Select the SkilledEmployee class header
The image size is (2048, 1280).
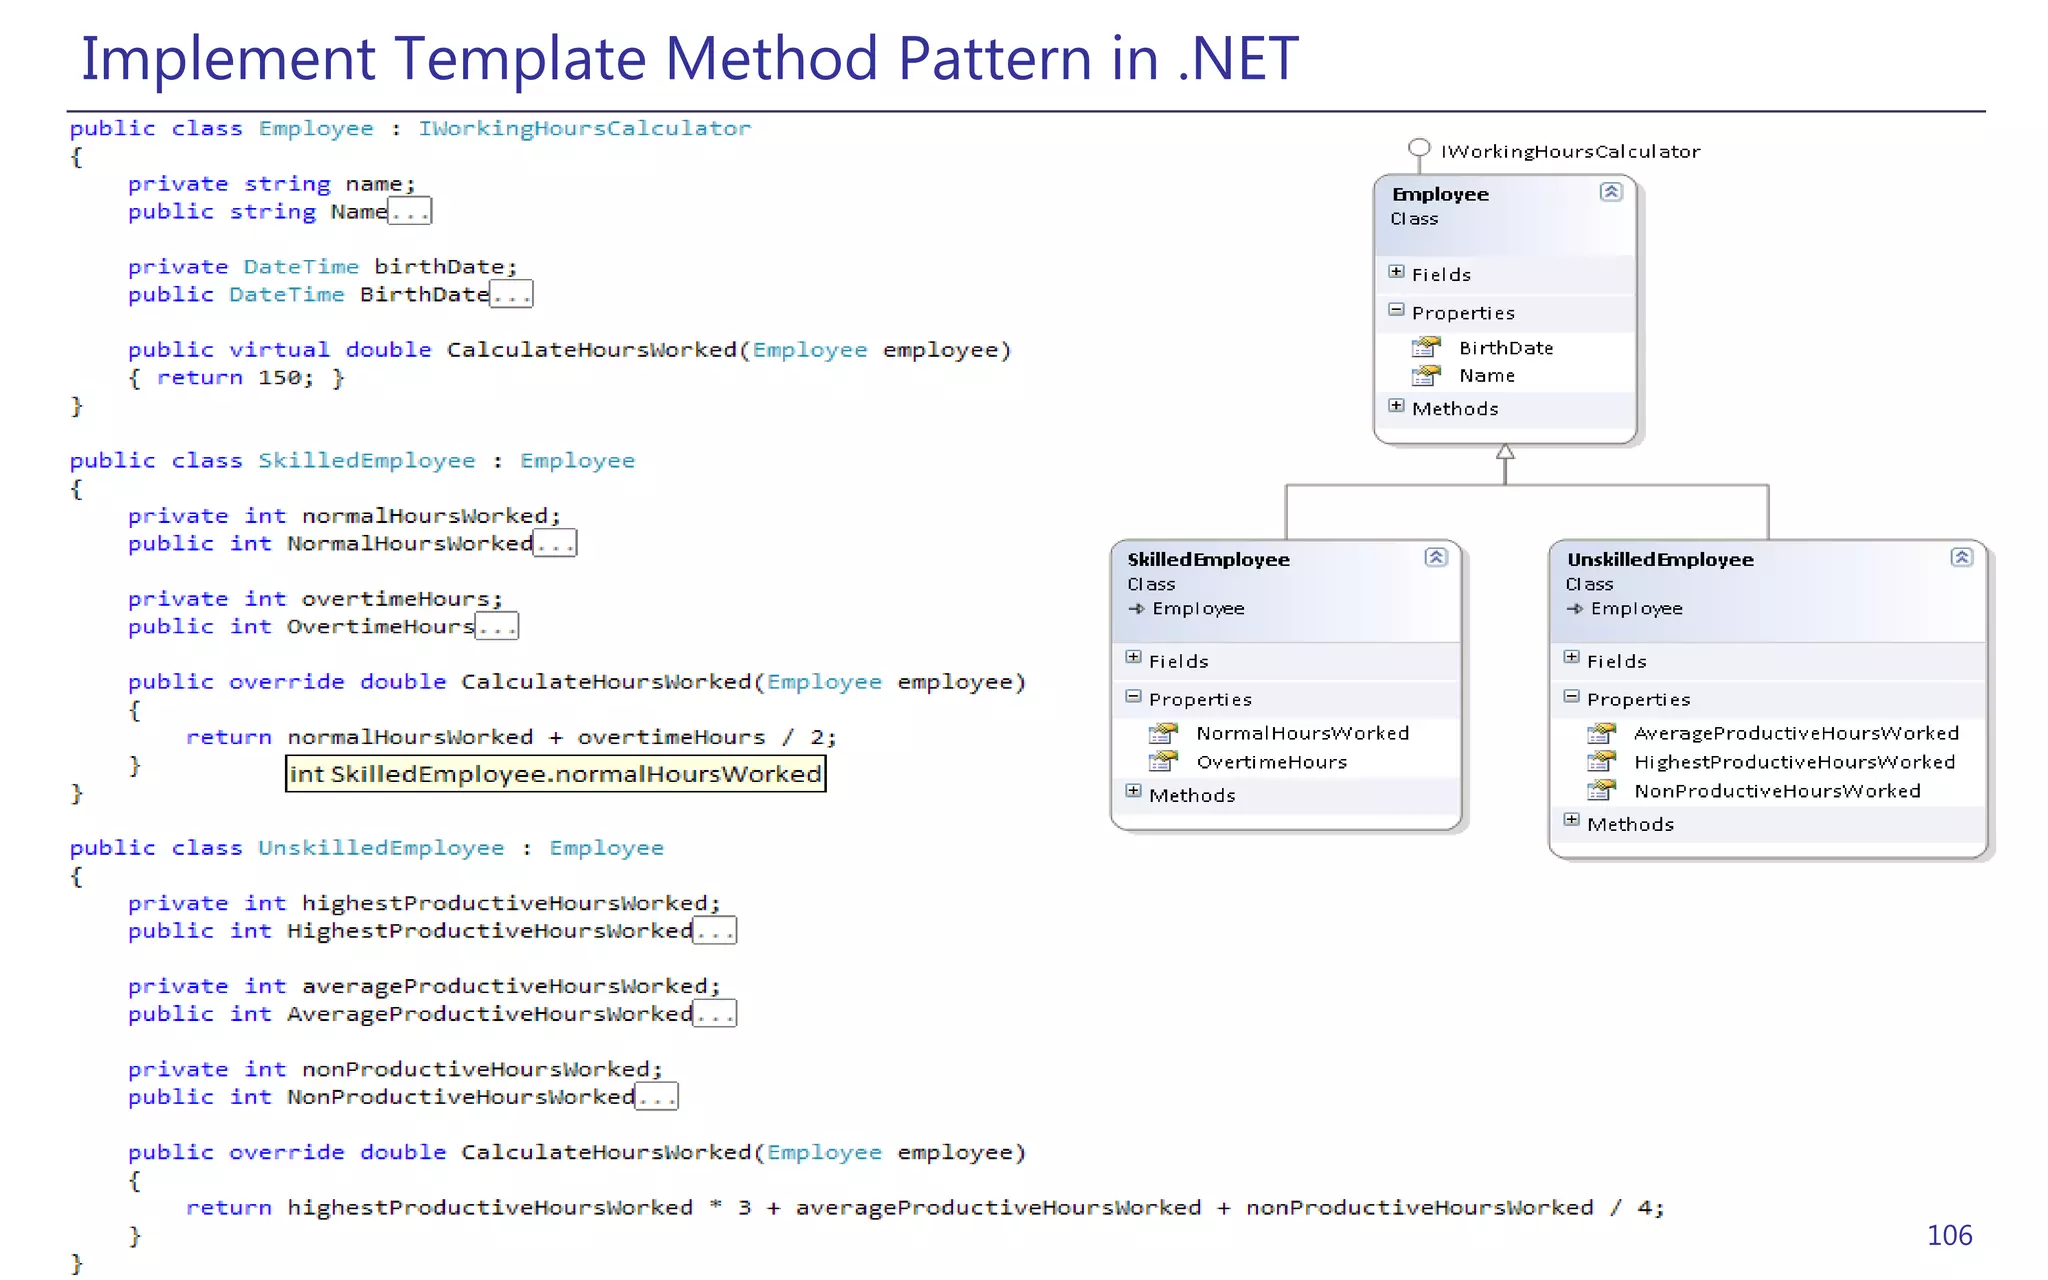tap(1208, 560)
